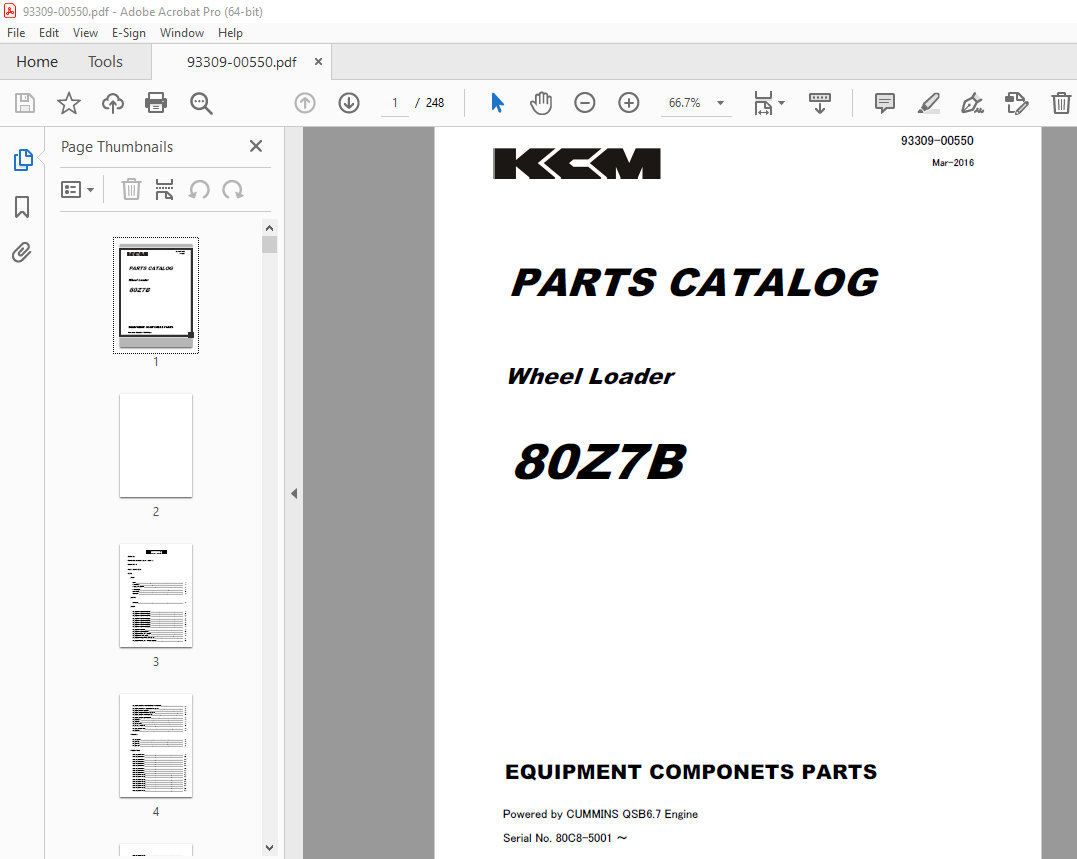Select page 1 thumbnail
Screen dimensions: 1077x859
point(156,295)
